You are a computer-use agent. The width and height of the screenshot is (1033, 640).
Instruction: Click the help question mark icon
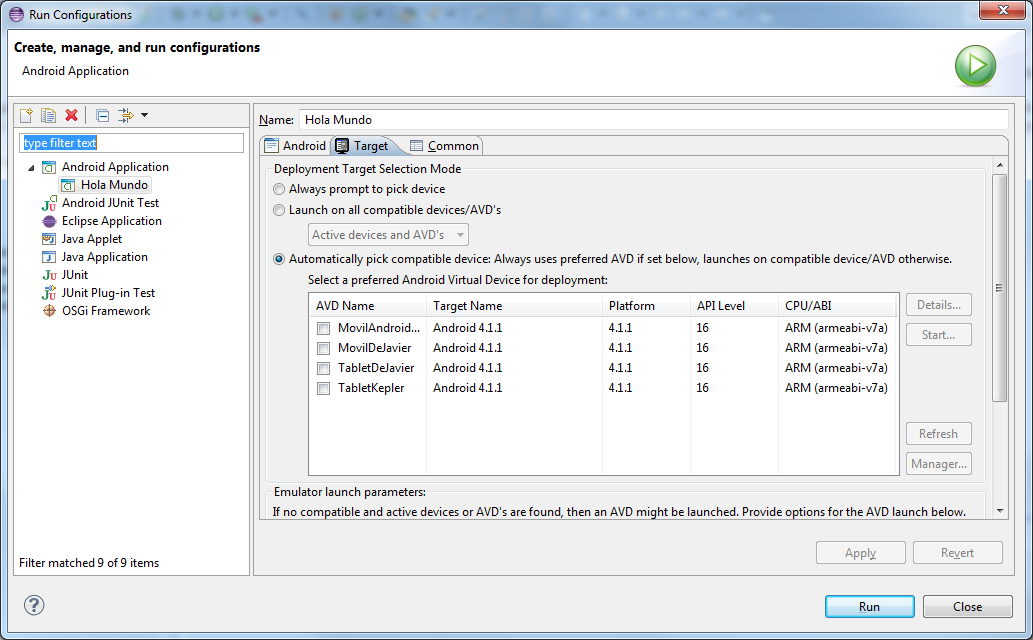pos(34,605)
